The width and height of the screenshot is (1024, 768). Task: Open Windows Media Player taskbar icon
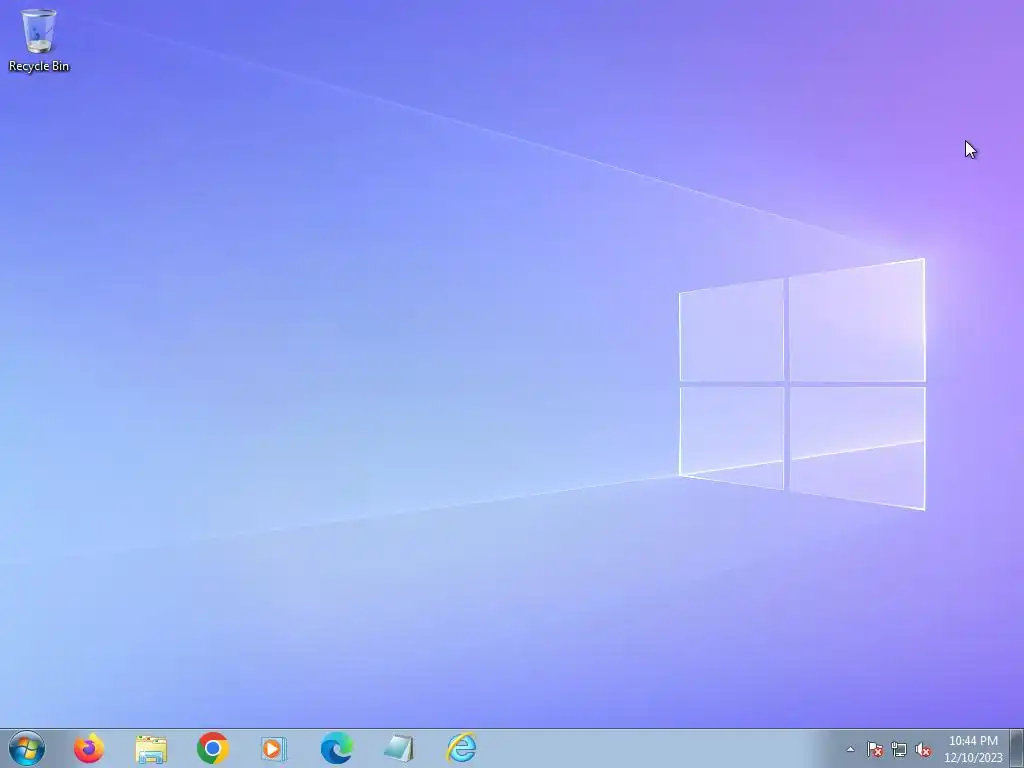click(x=274, y=749)
